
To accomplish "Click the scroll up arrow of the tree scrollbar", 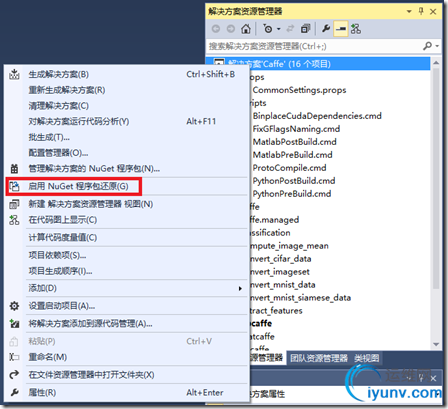I will point(436,63).
